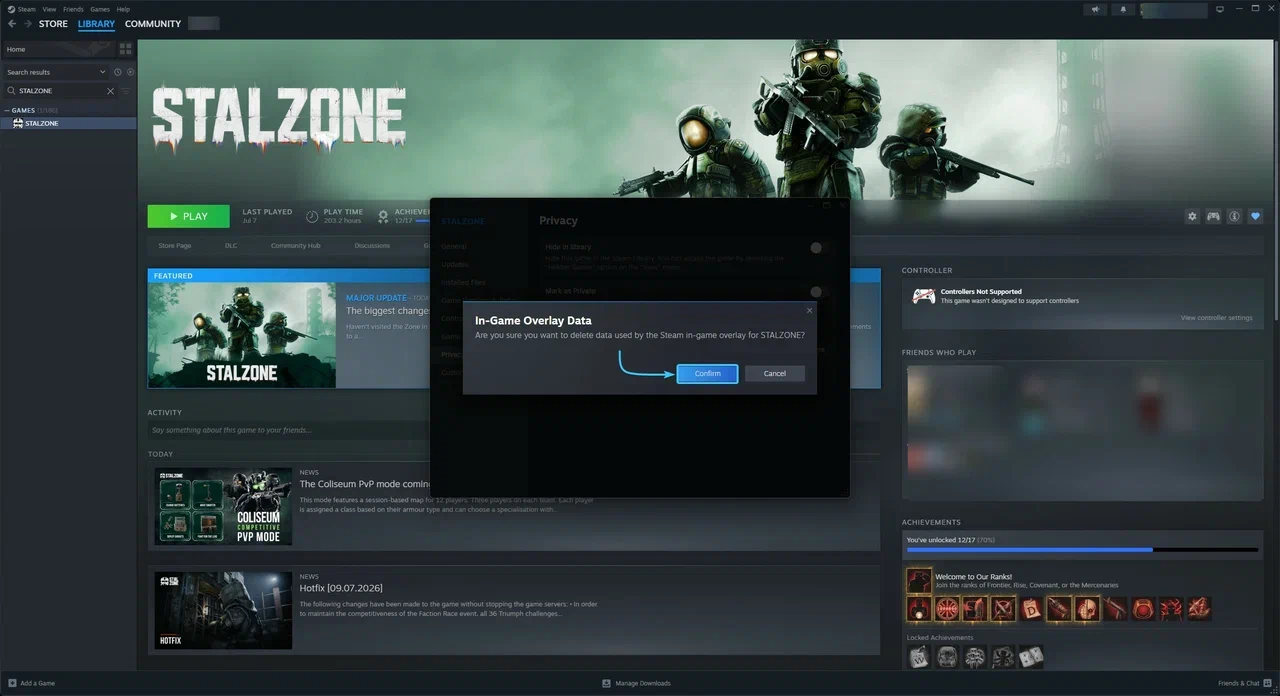Viewport: 1280px width, 696px height.
Task: Confirm deleting the in-game overlay data
Action: point(707,373)
